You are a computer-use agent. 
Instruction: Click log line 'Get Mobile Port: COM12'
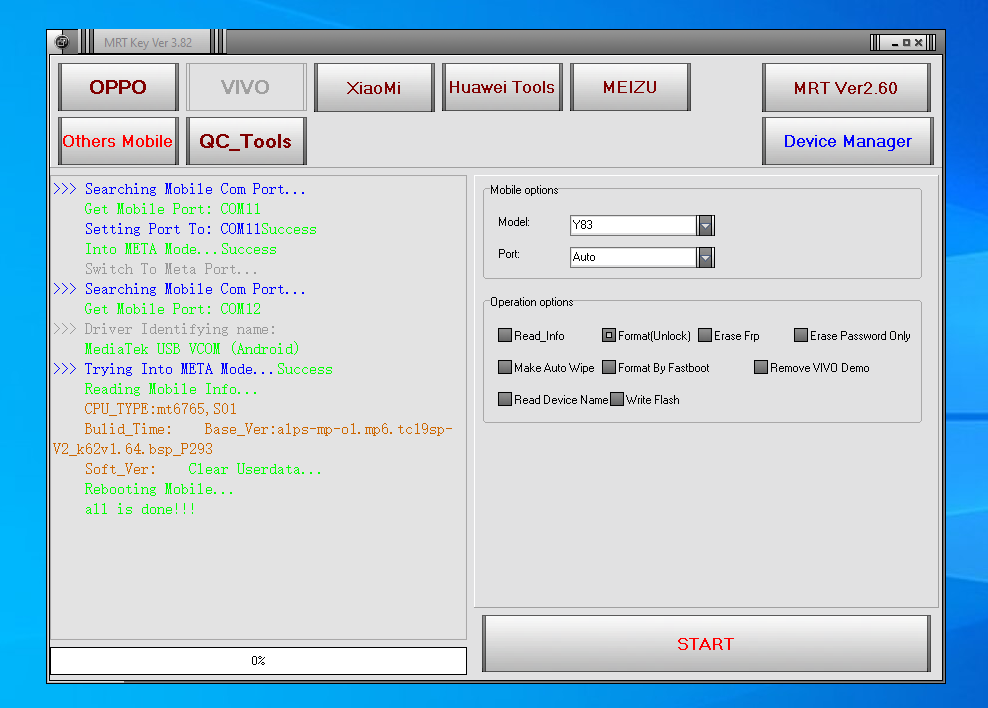pos(173,309)
